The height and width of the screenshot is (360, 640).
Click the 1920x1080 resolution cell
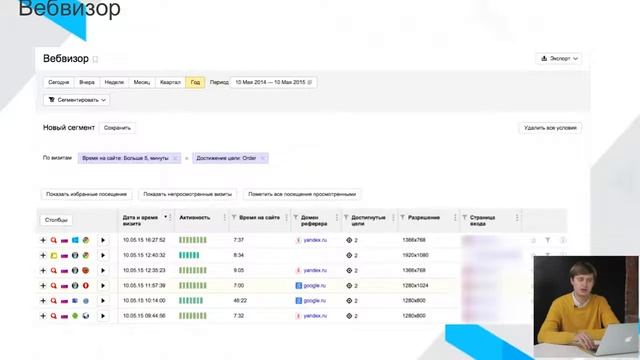pyautogui.click(x=415, y=256)
